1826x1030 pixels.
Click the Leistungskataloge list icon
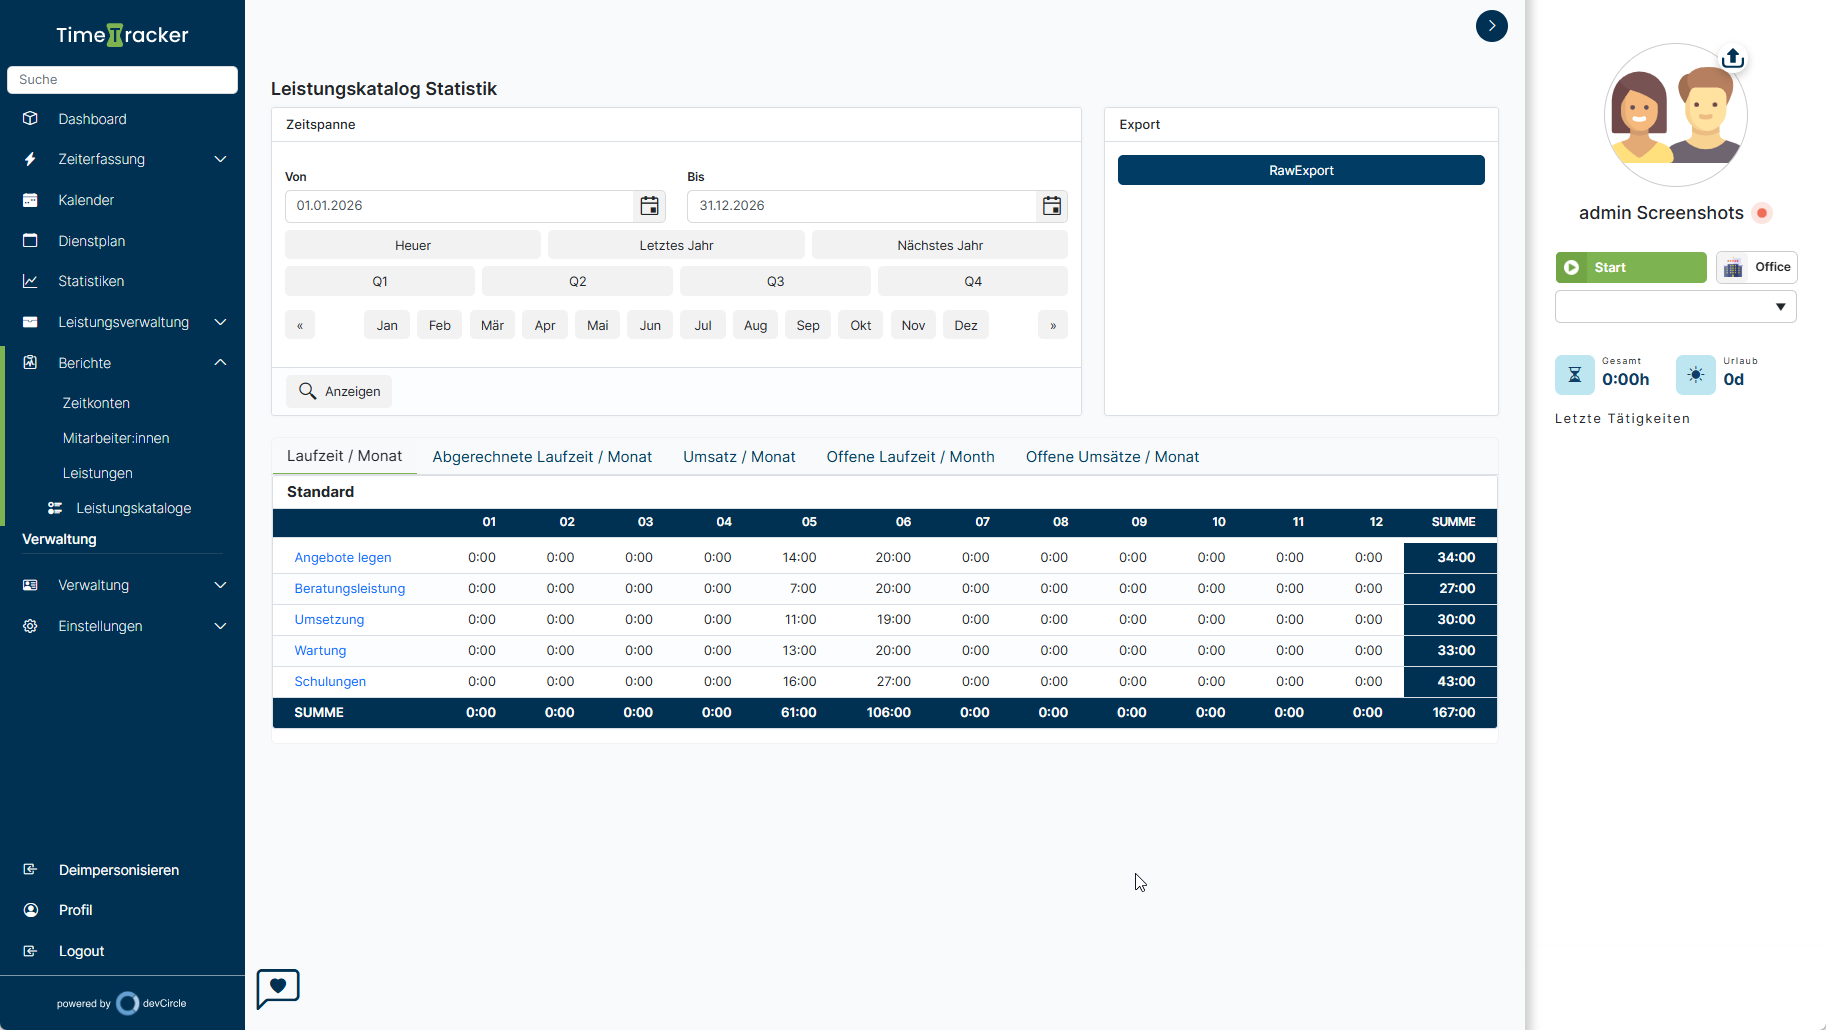click(55, 508)
